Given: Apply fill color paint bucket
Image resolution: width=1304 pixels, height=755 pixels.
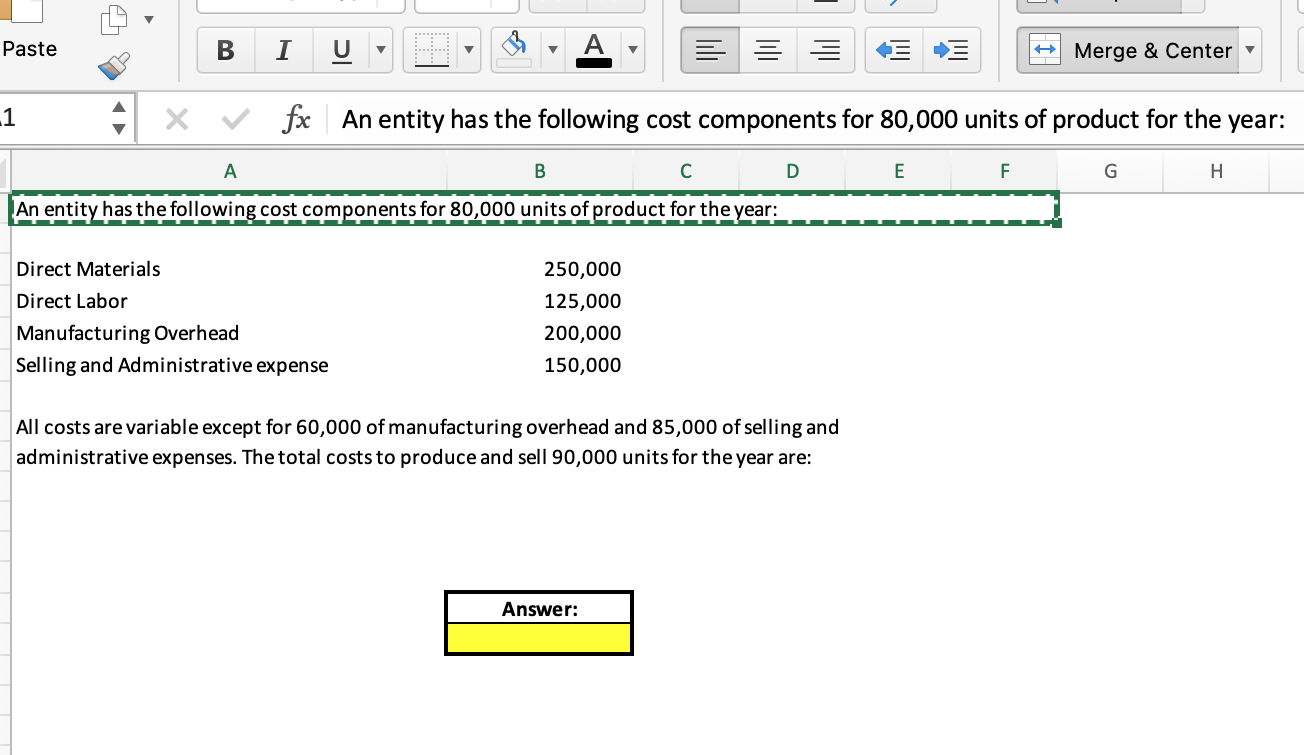Looking at the screenshot, I should 514,50.
